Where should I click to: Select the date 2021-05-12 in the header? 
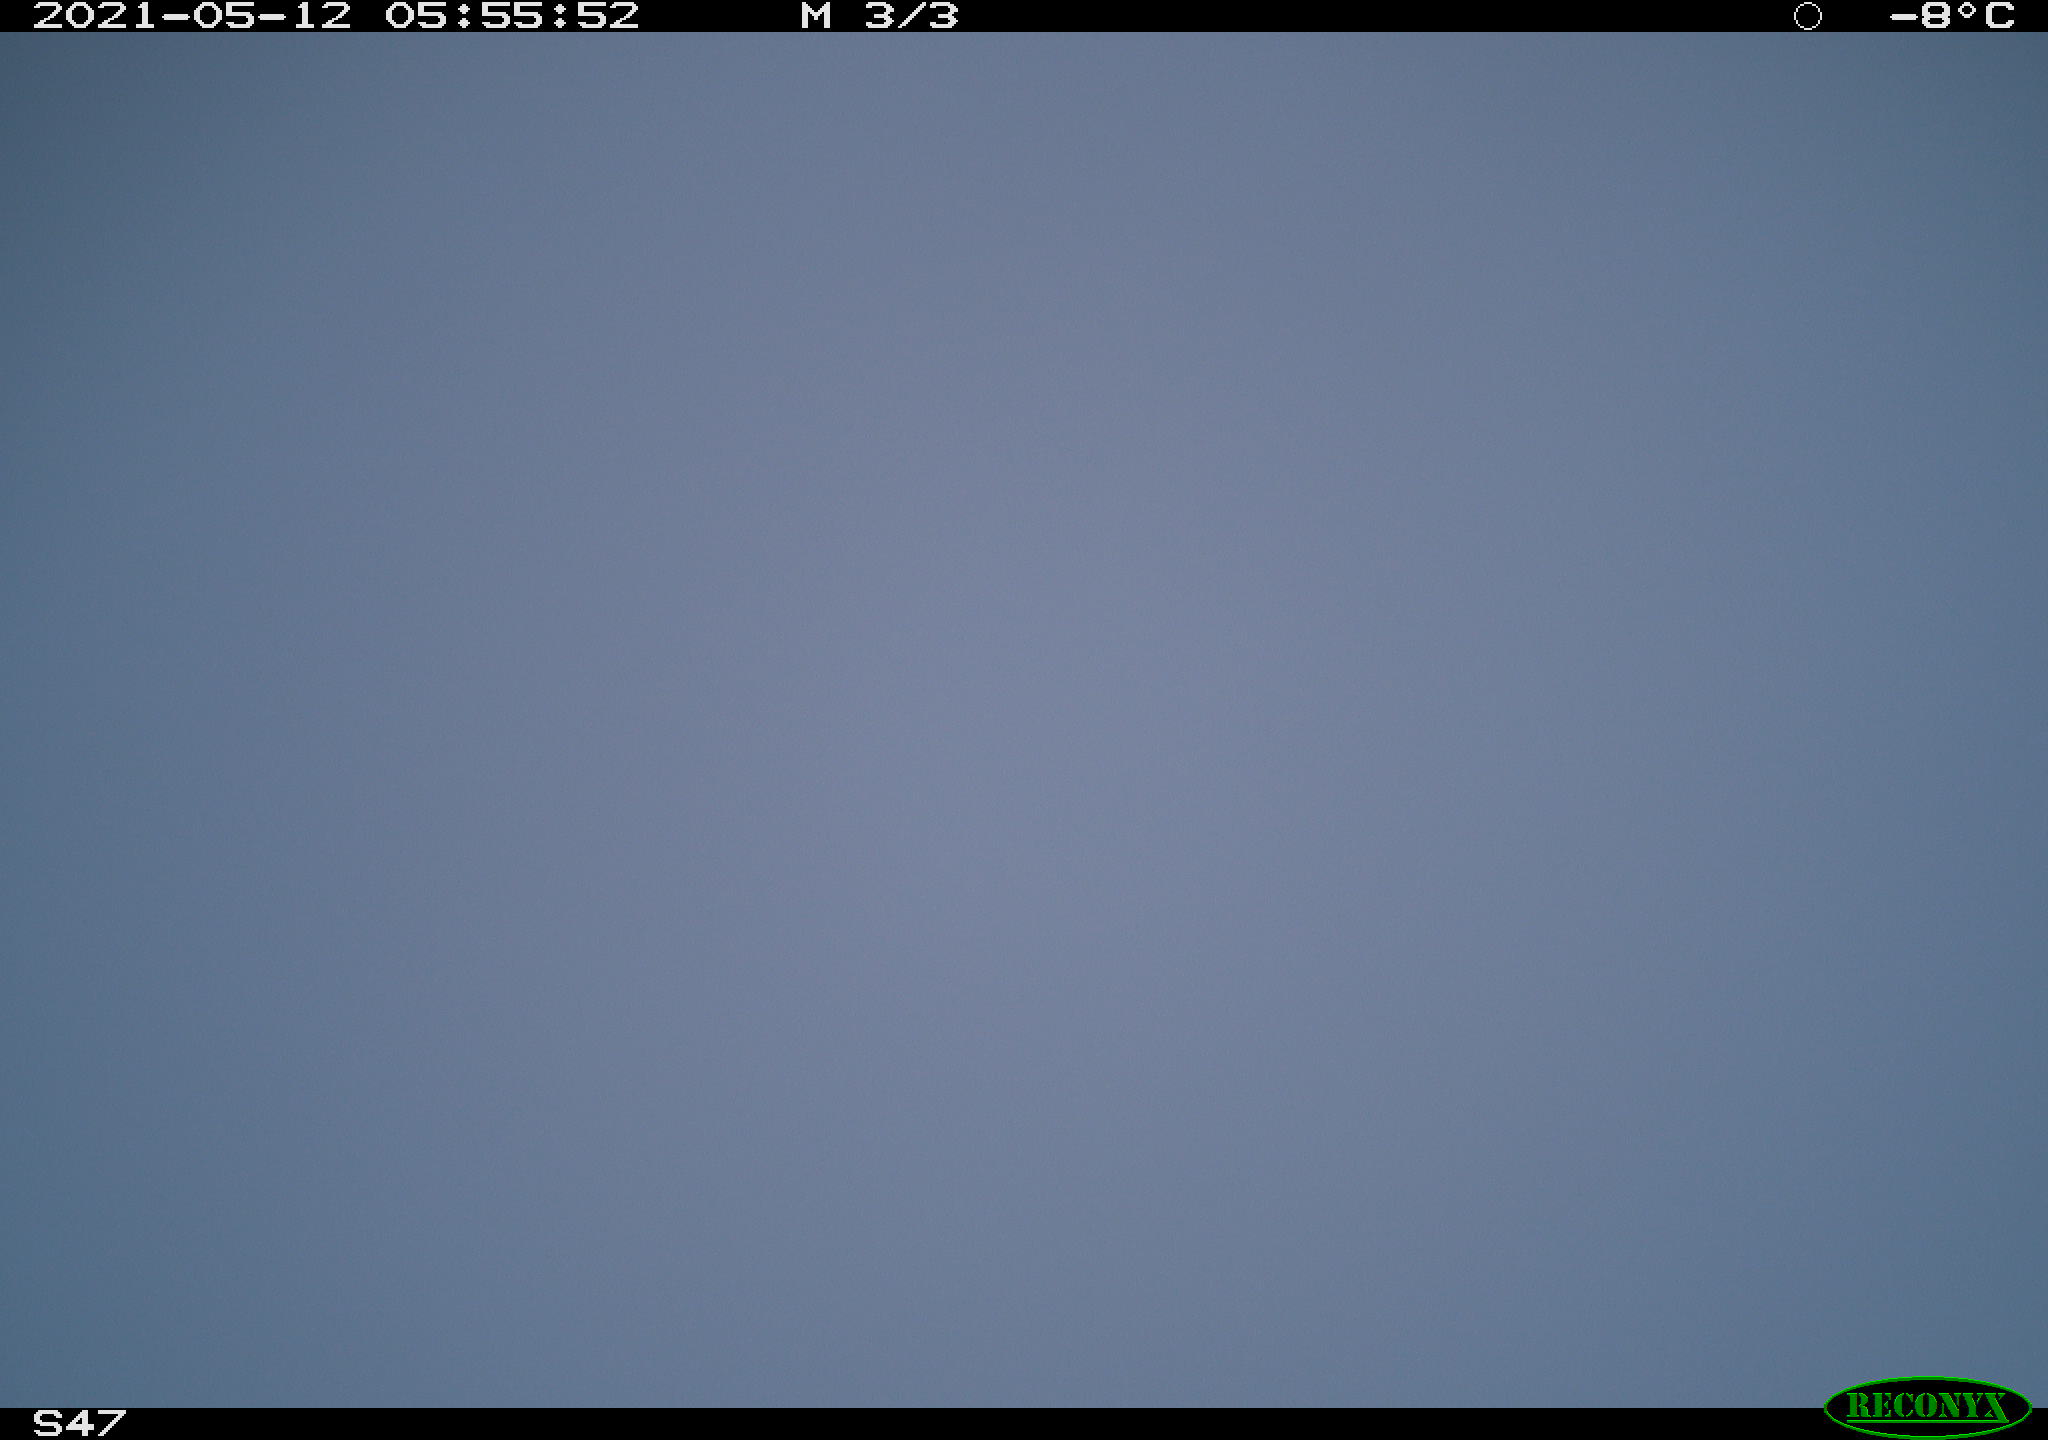pos(192,16)
